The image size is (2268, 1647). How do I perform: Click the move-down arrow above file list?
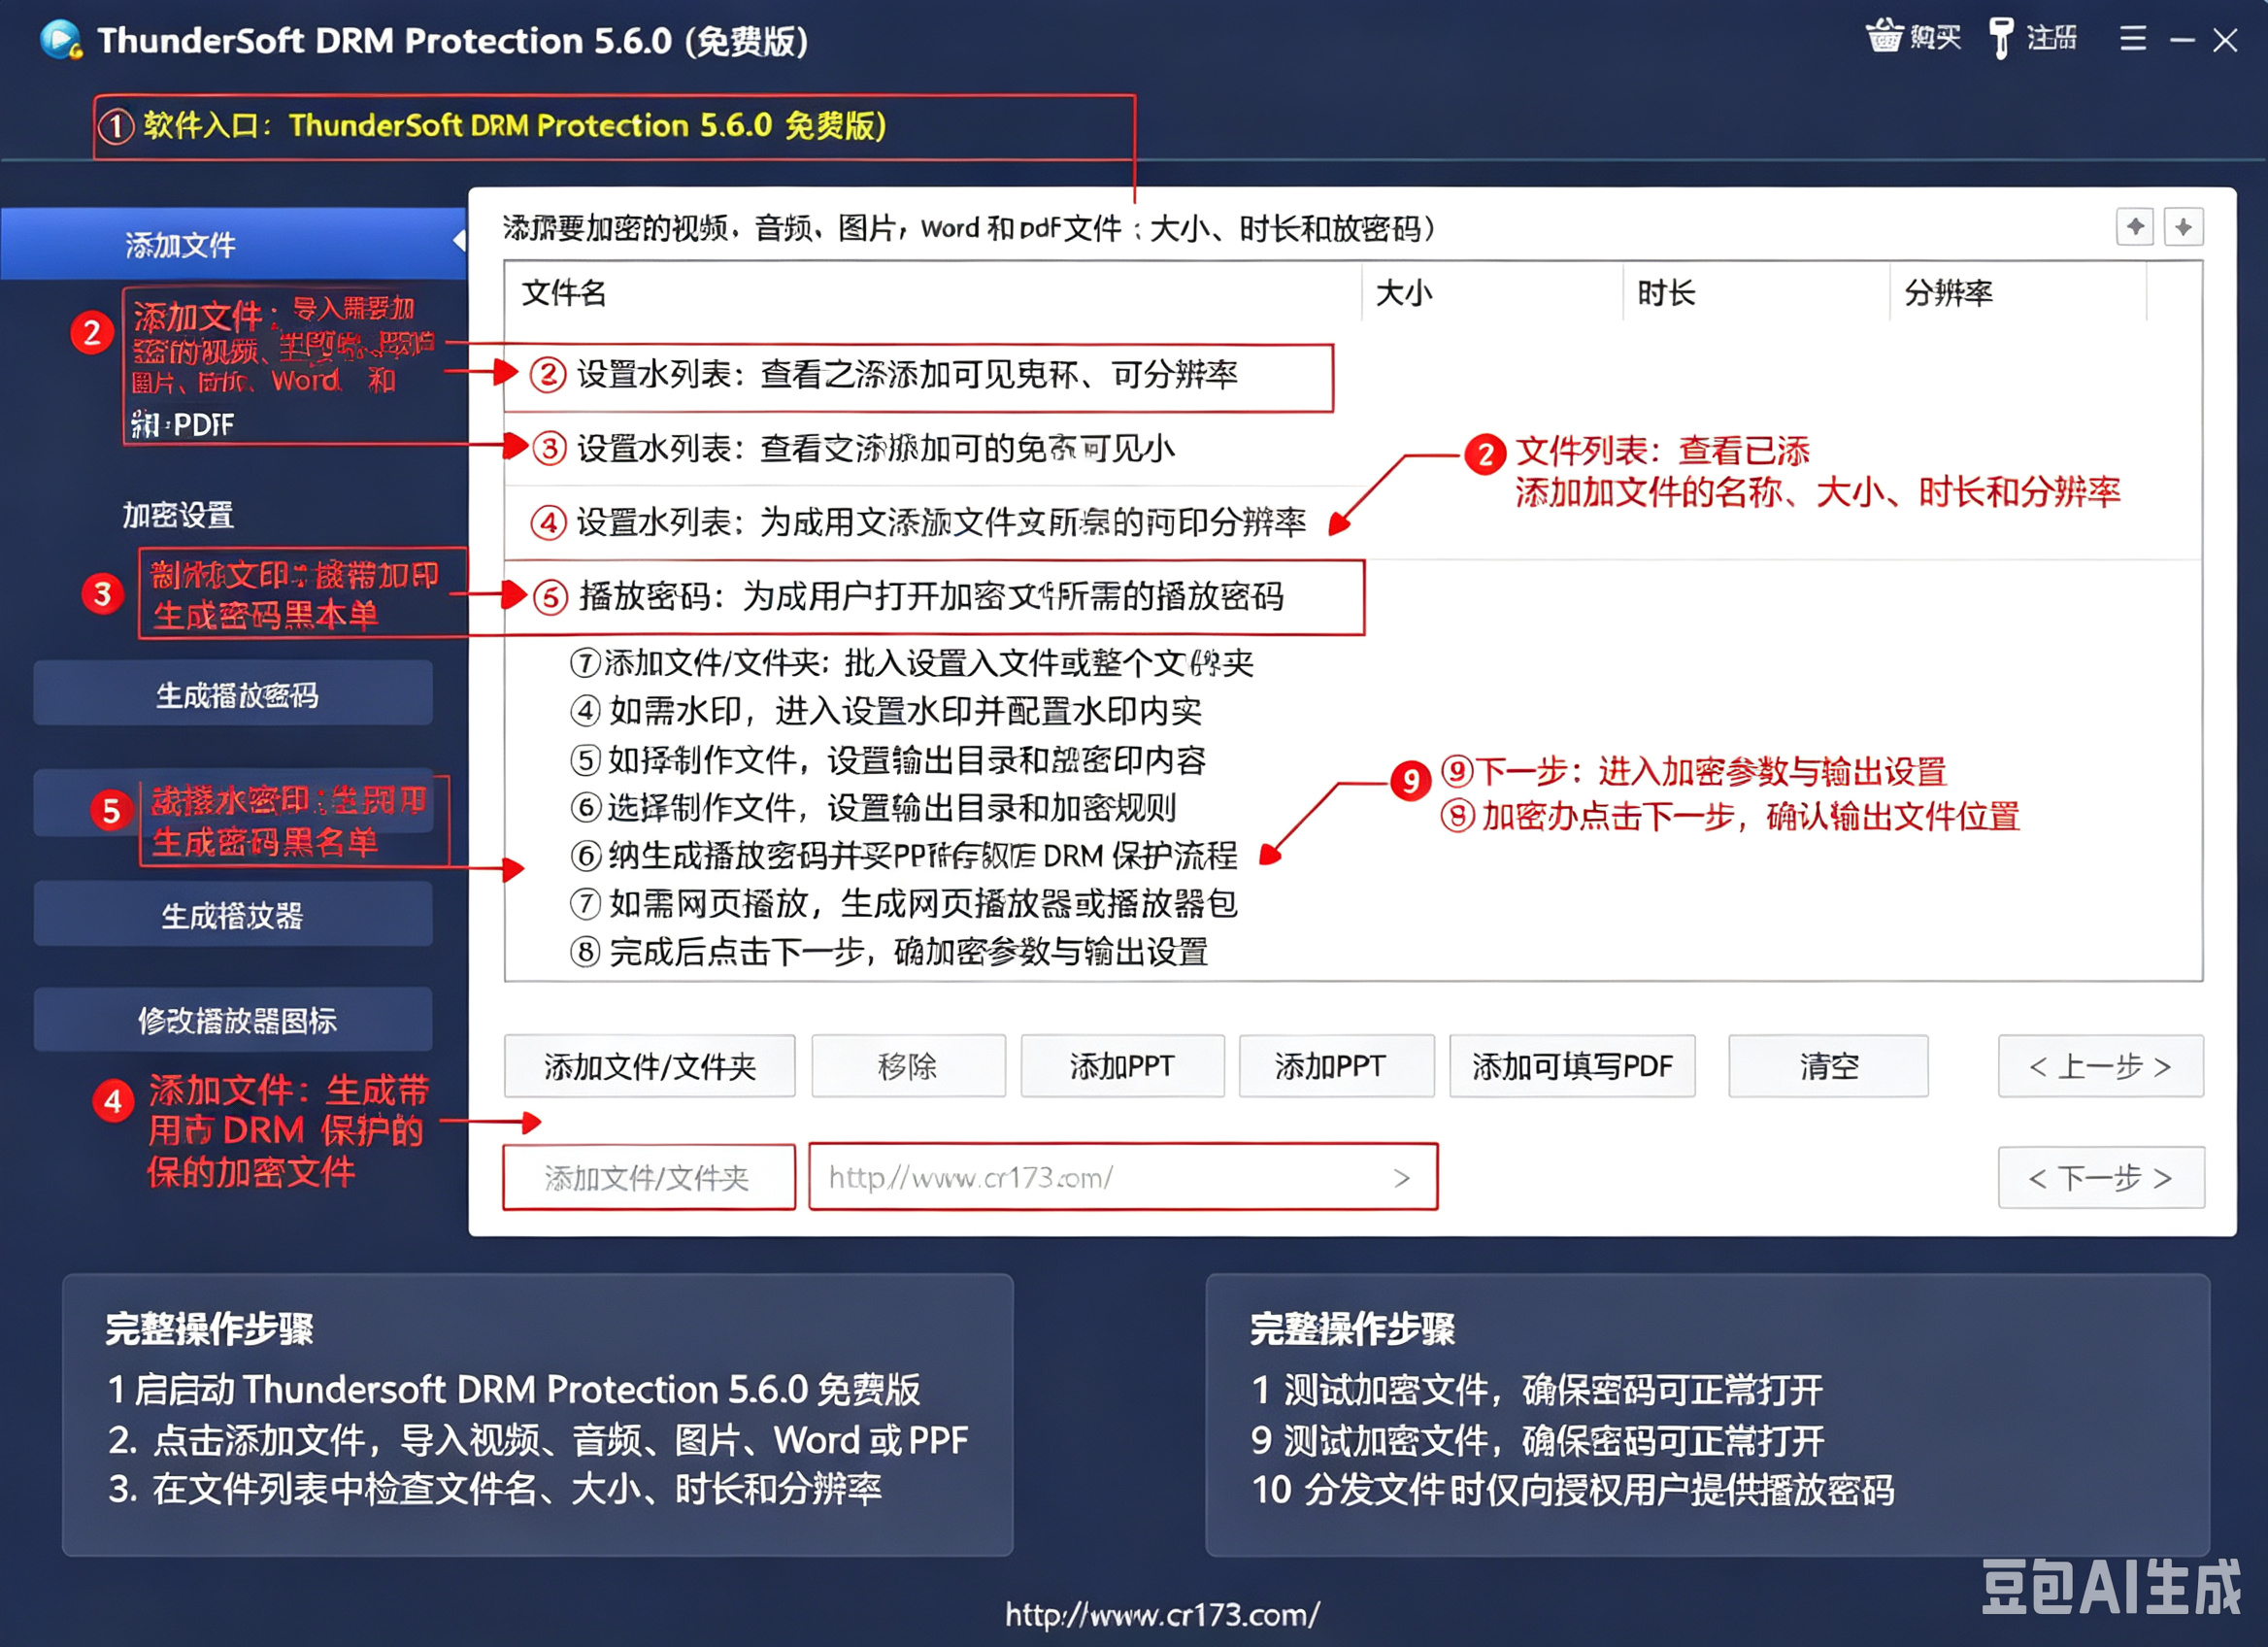point(2183,227)
